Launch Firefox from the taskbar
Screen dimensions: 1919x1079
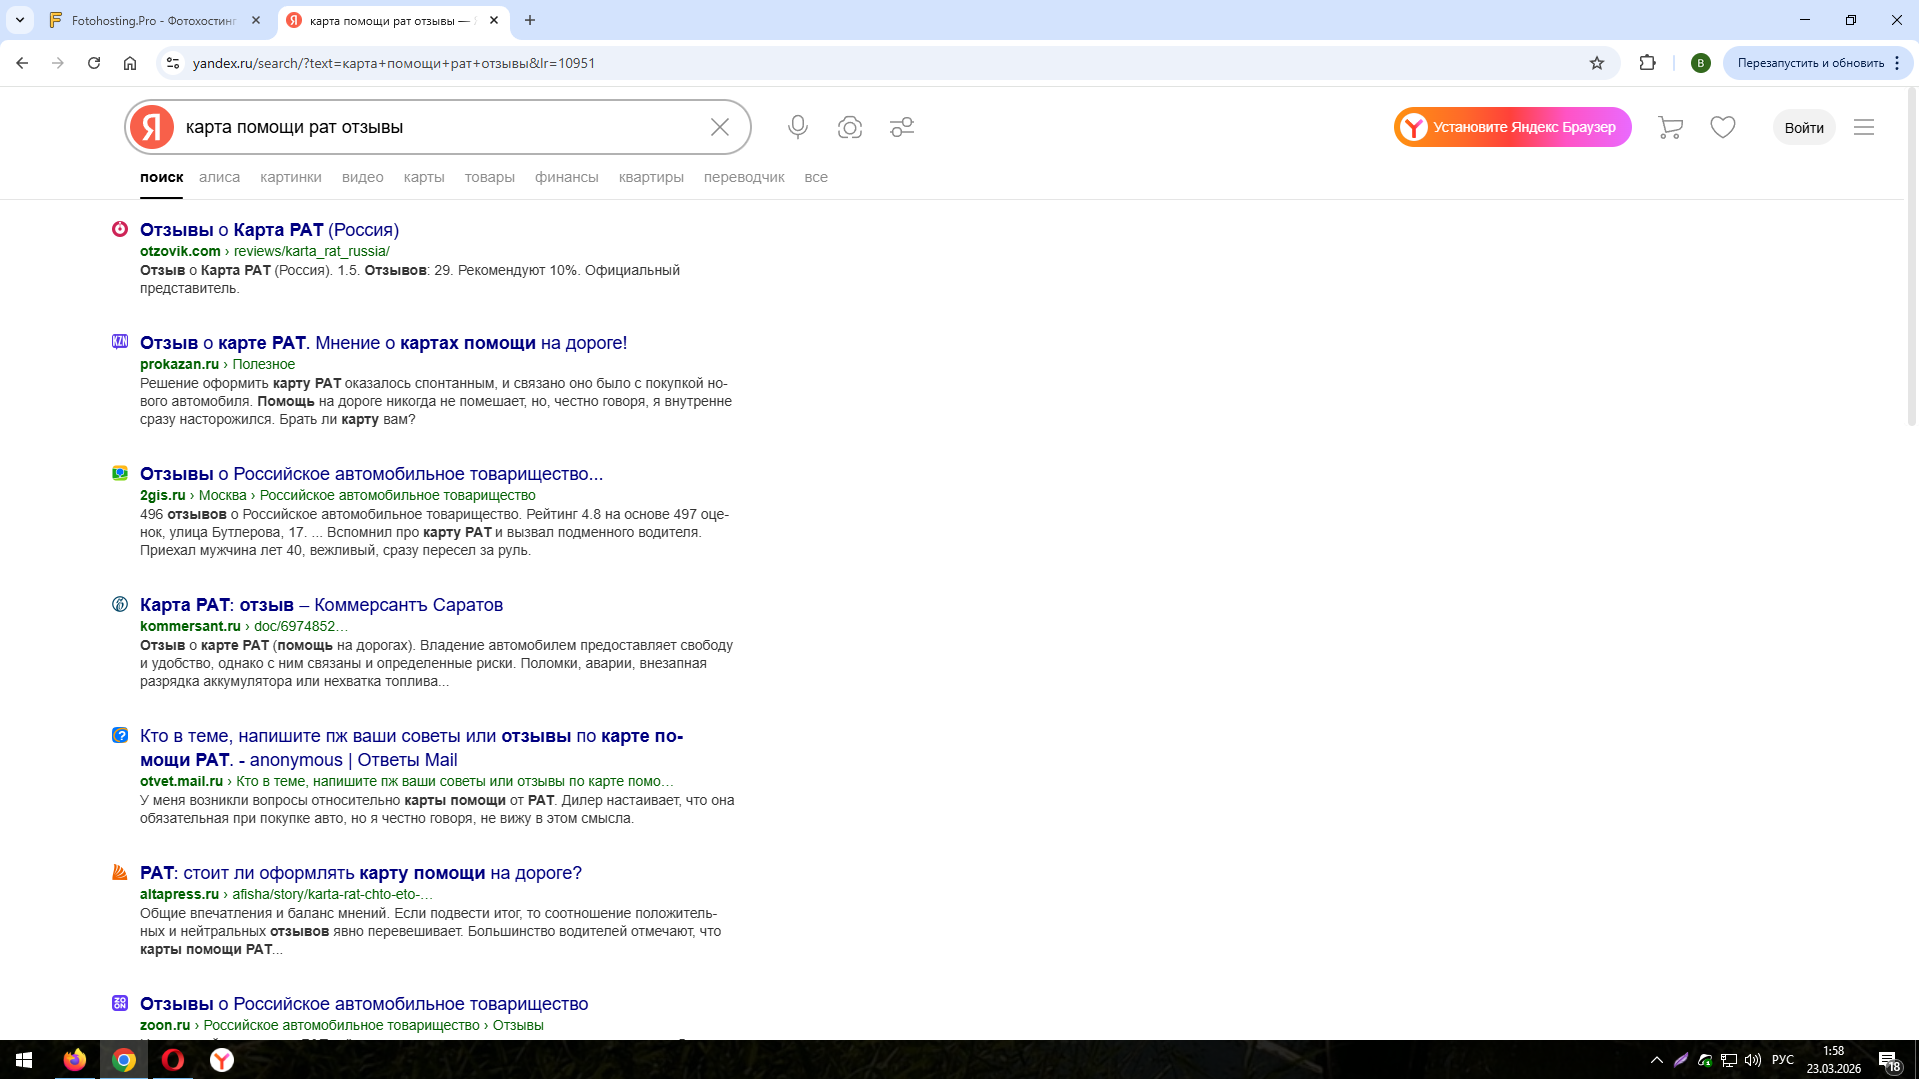click(x=75, y=1060)
